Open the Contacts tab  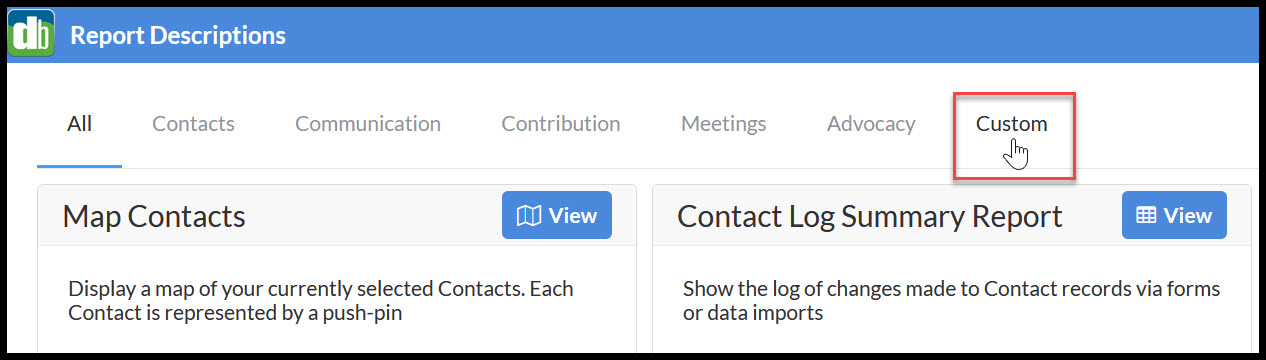[193, 124]
